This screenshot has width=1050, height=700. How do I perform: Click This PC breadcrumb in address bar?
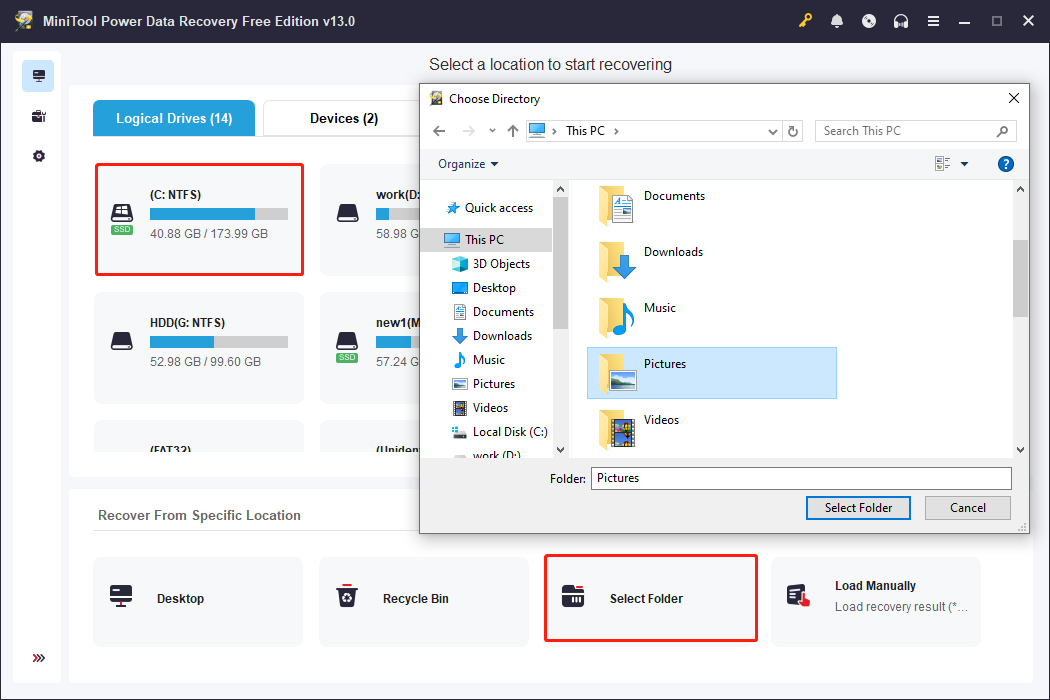point(585,131)
